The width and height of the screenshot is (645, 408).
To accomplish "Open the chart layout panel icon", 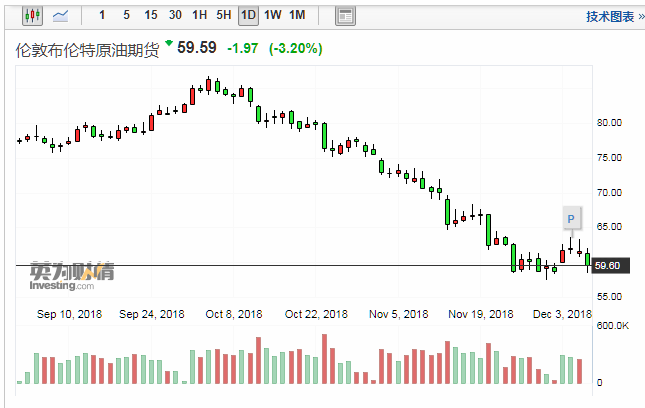I will (x=345, y=16).
